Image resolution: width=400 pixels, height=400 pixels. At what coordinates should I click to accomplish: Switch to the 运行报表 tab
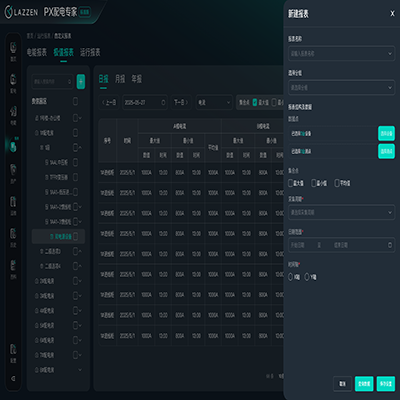pos(90,52)
